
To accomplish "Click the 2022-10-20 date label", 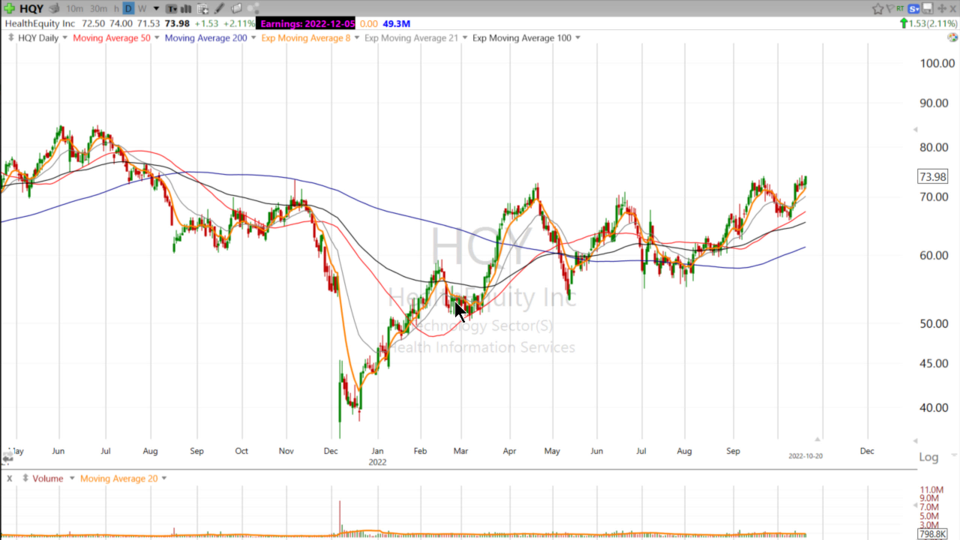I will pyautogui.click(x=805, y=456).
